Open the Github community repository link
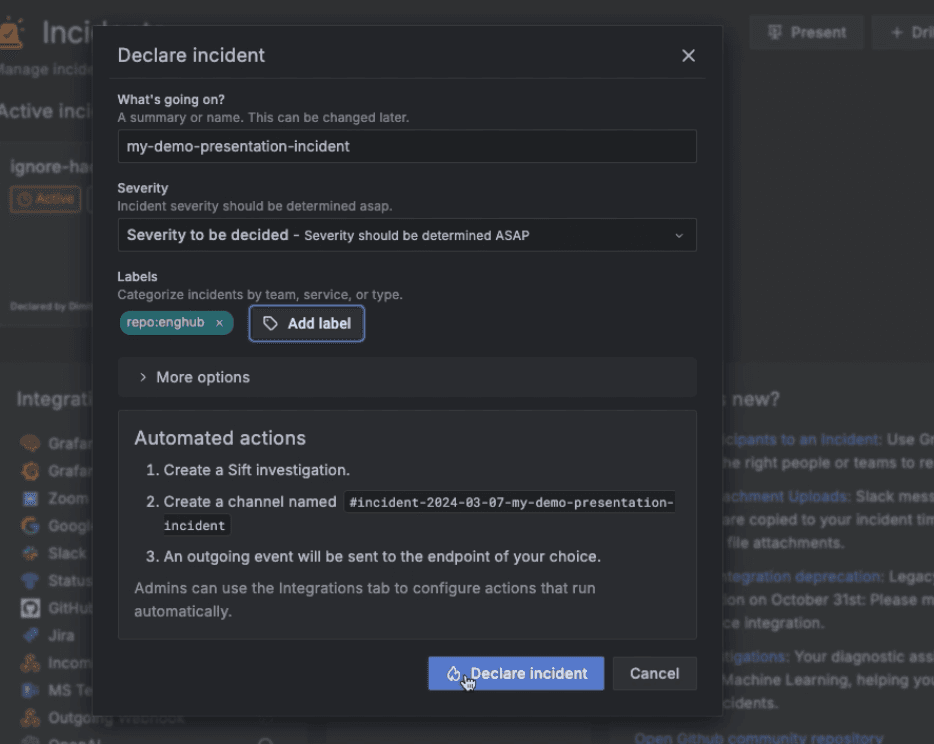This screenshot has height=744, width=934. (x=758, y=738)
